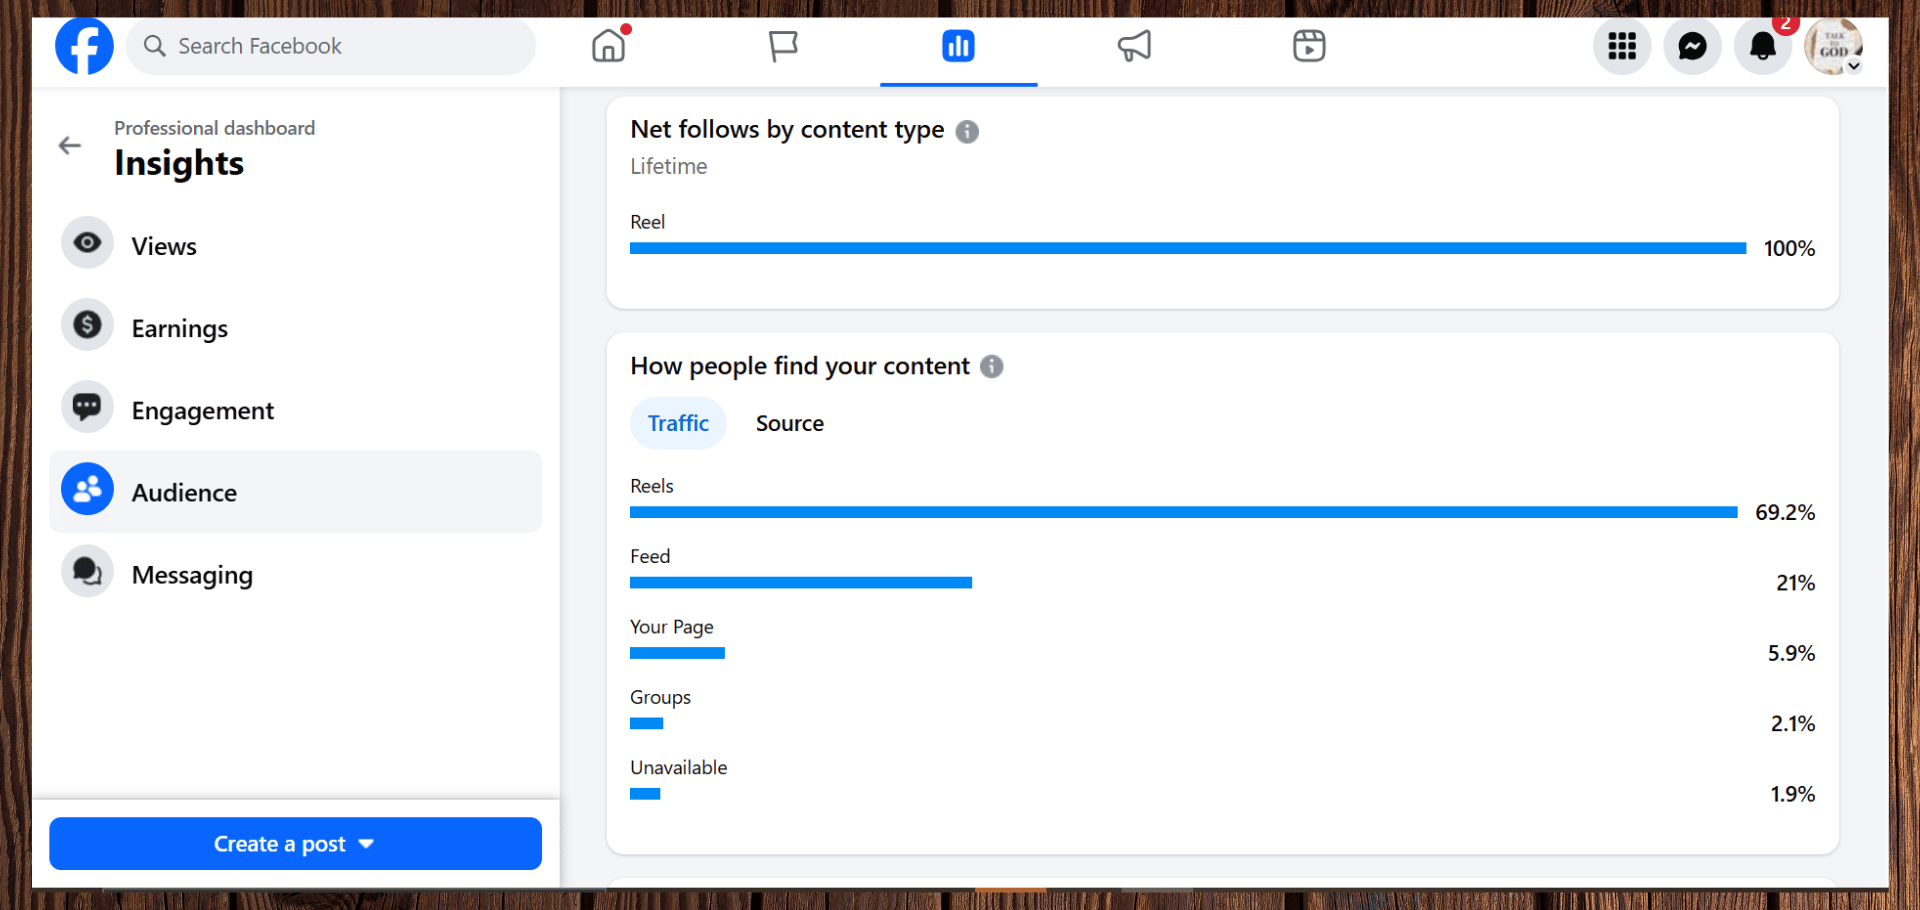Click the Reels 69.2% traffic bar
The image size is (1920, 910).
[1183, 512]
